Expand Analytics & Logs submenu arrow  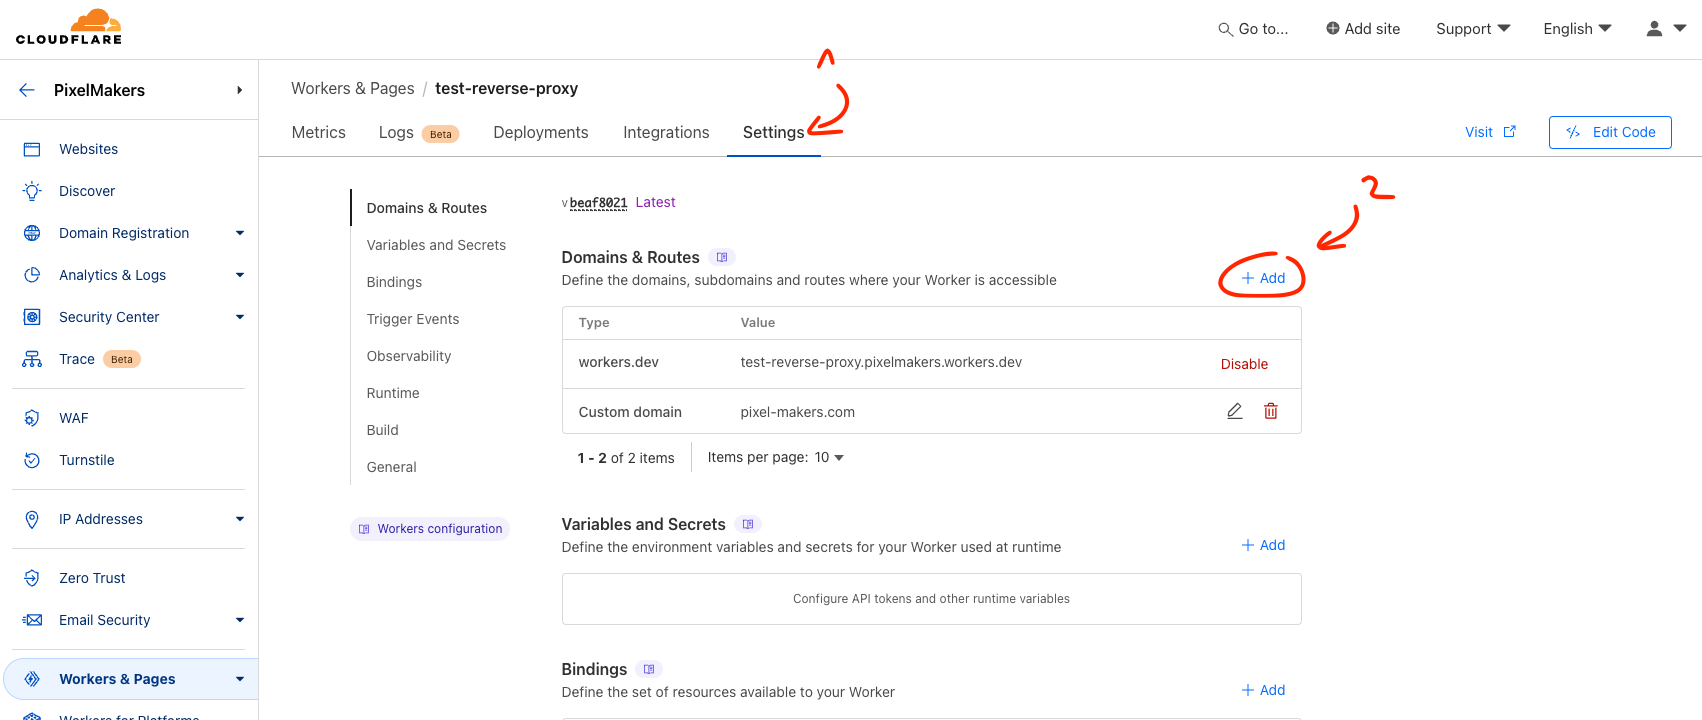[x=240, y=275]
